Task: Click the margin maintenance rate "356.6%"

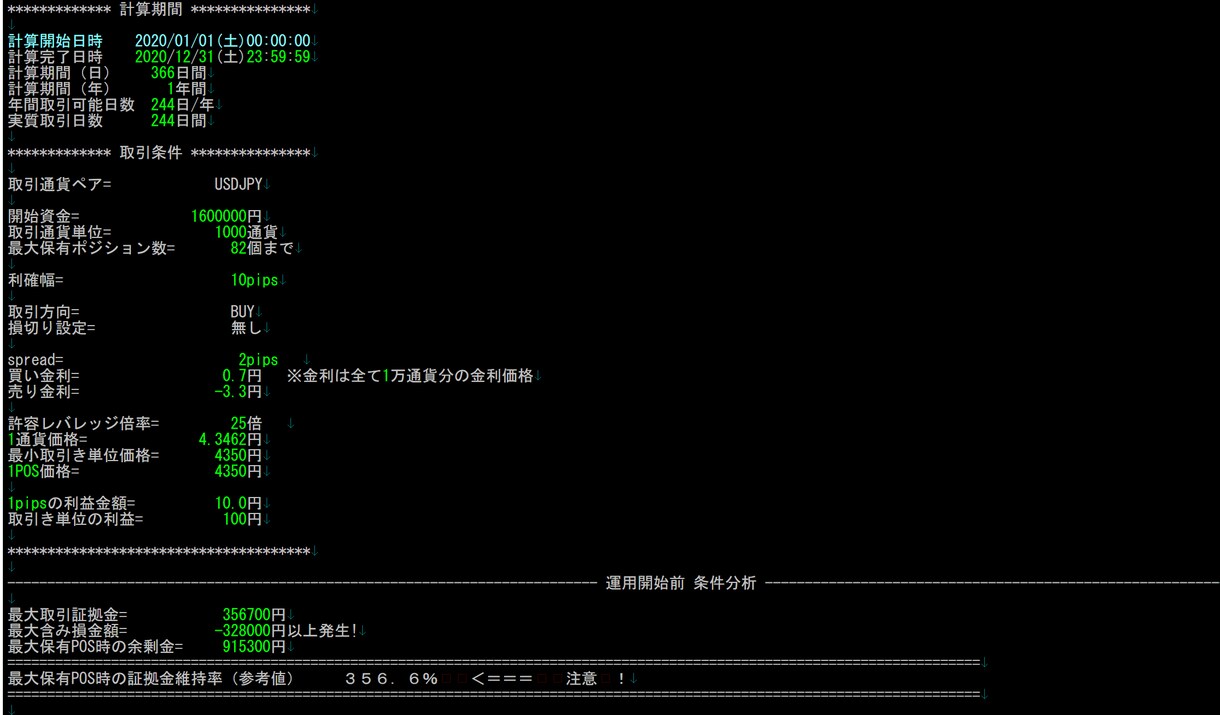Action: tap(392, 681)
